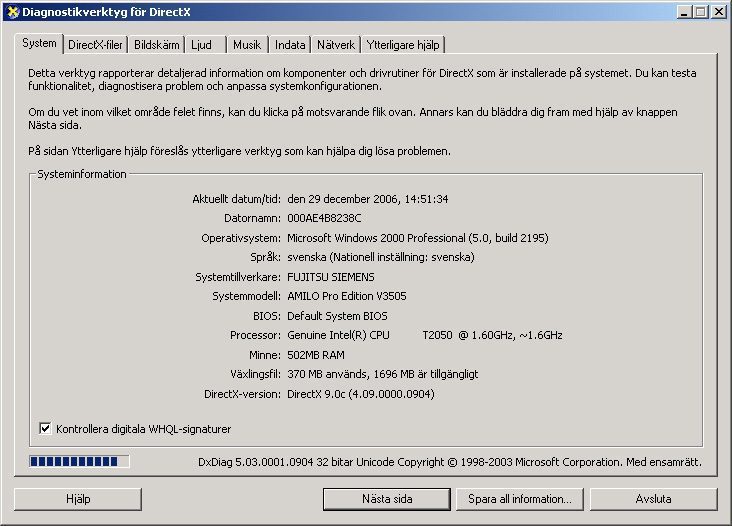Screen dimensions: 732x526
Task: Open the Ytterligare hjälp tab
Action: pyautogui.click(x=403, y=45)
